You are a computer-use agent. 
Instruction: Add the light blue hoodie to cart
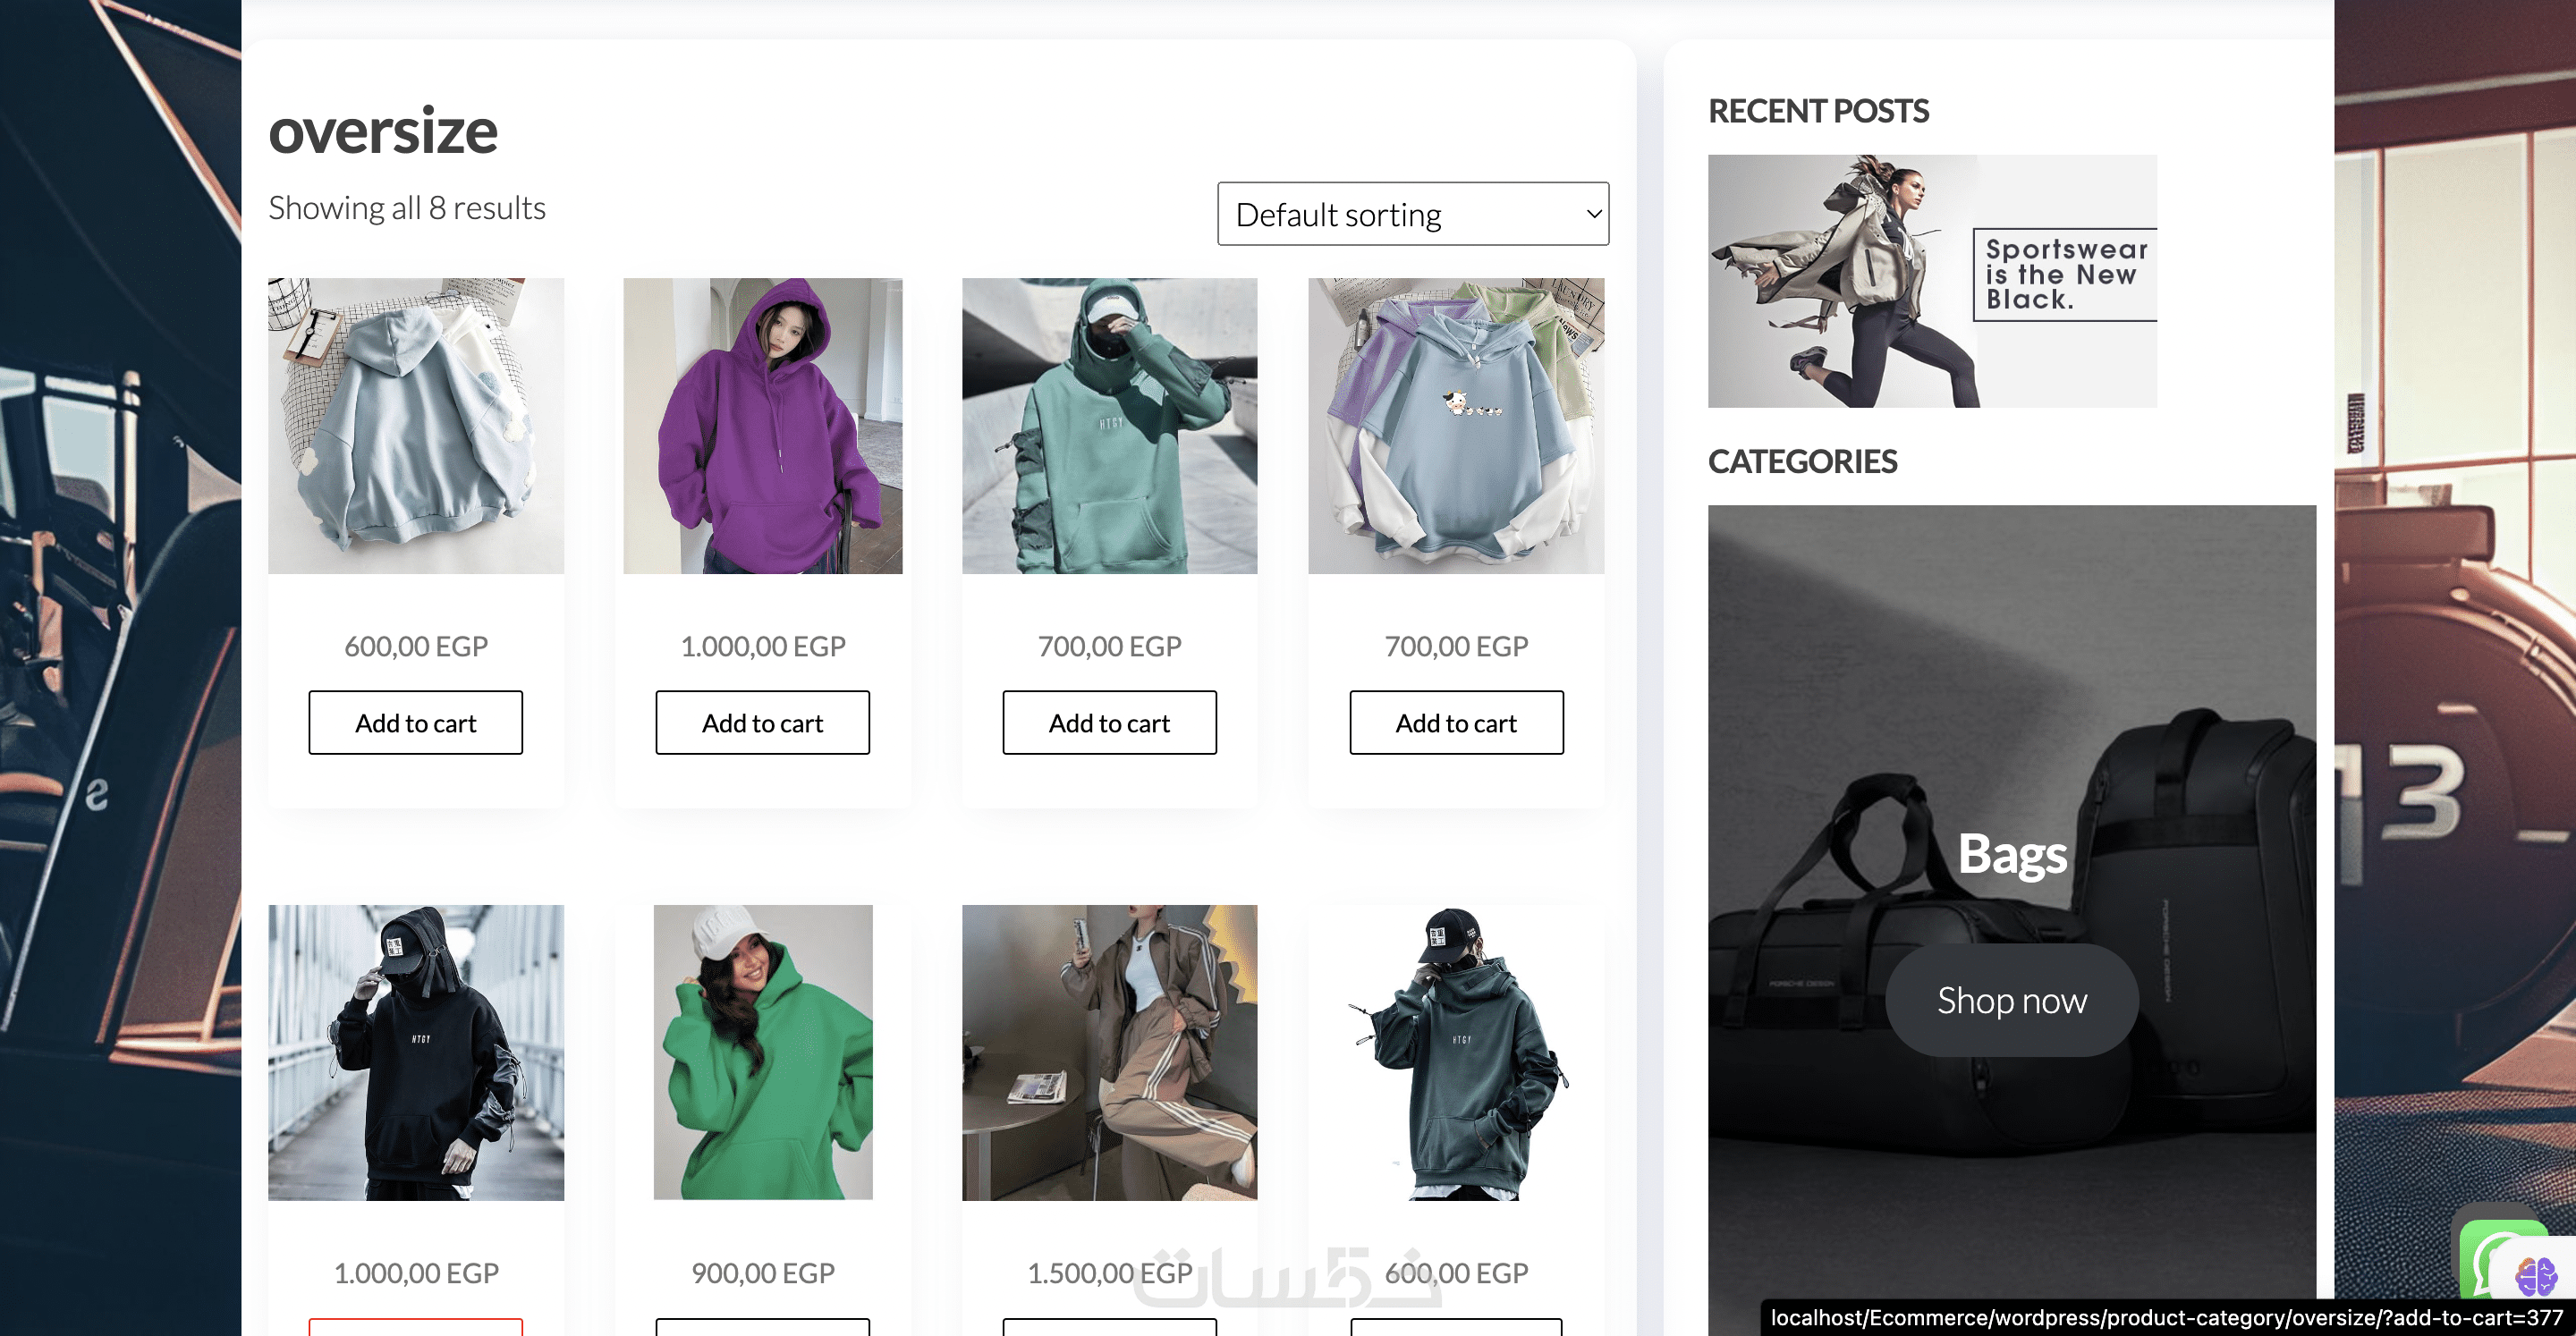415,723
